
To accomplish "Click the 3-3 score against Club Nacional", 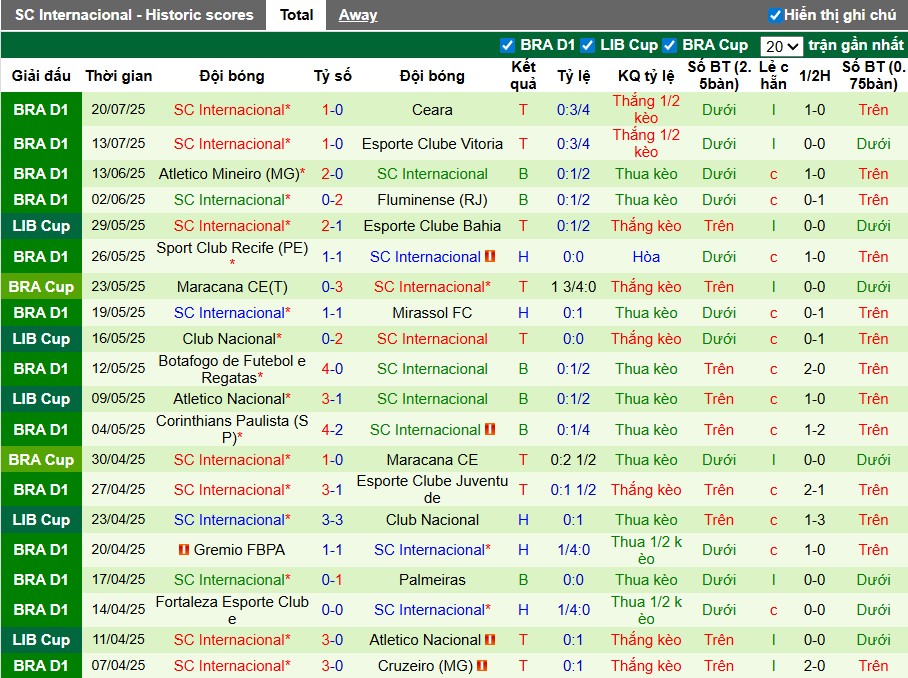I will 332,520.
